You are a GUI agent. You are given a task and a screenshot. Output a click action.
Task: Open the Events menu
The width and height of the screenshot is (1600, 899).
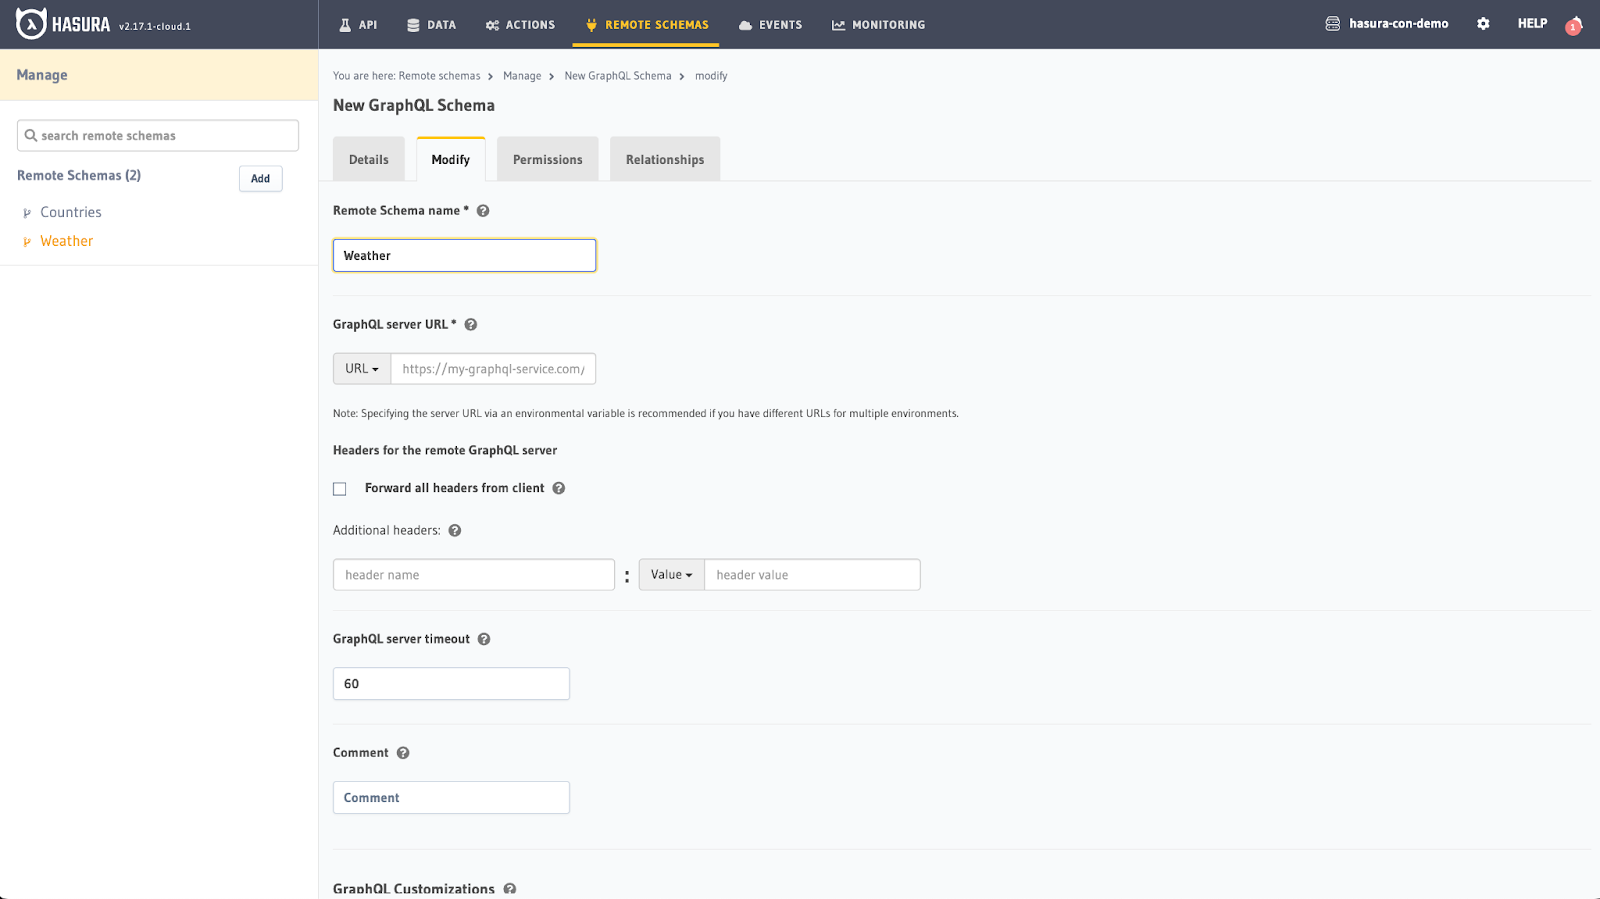(770, 25)
